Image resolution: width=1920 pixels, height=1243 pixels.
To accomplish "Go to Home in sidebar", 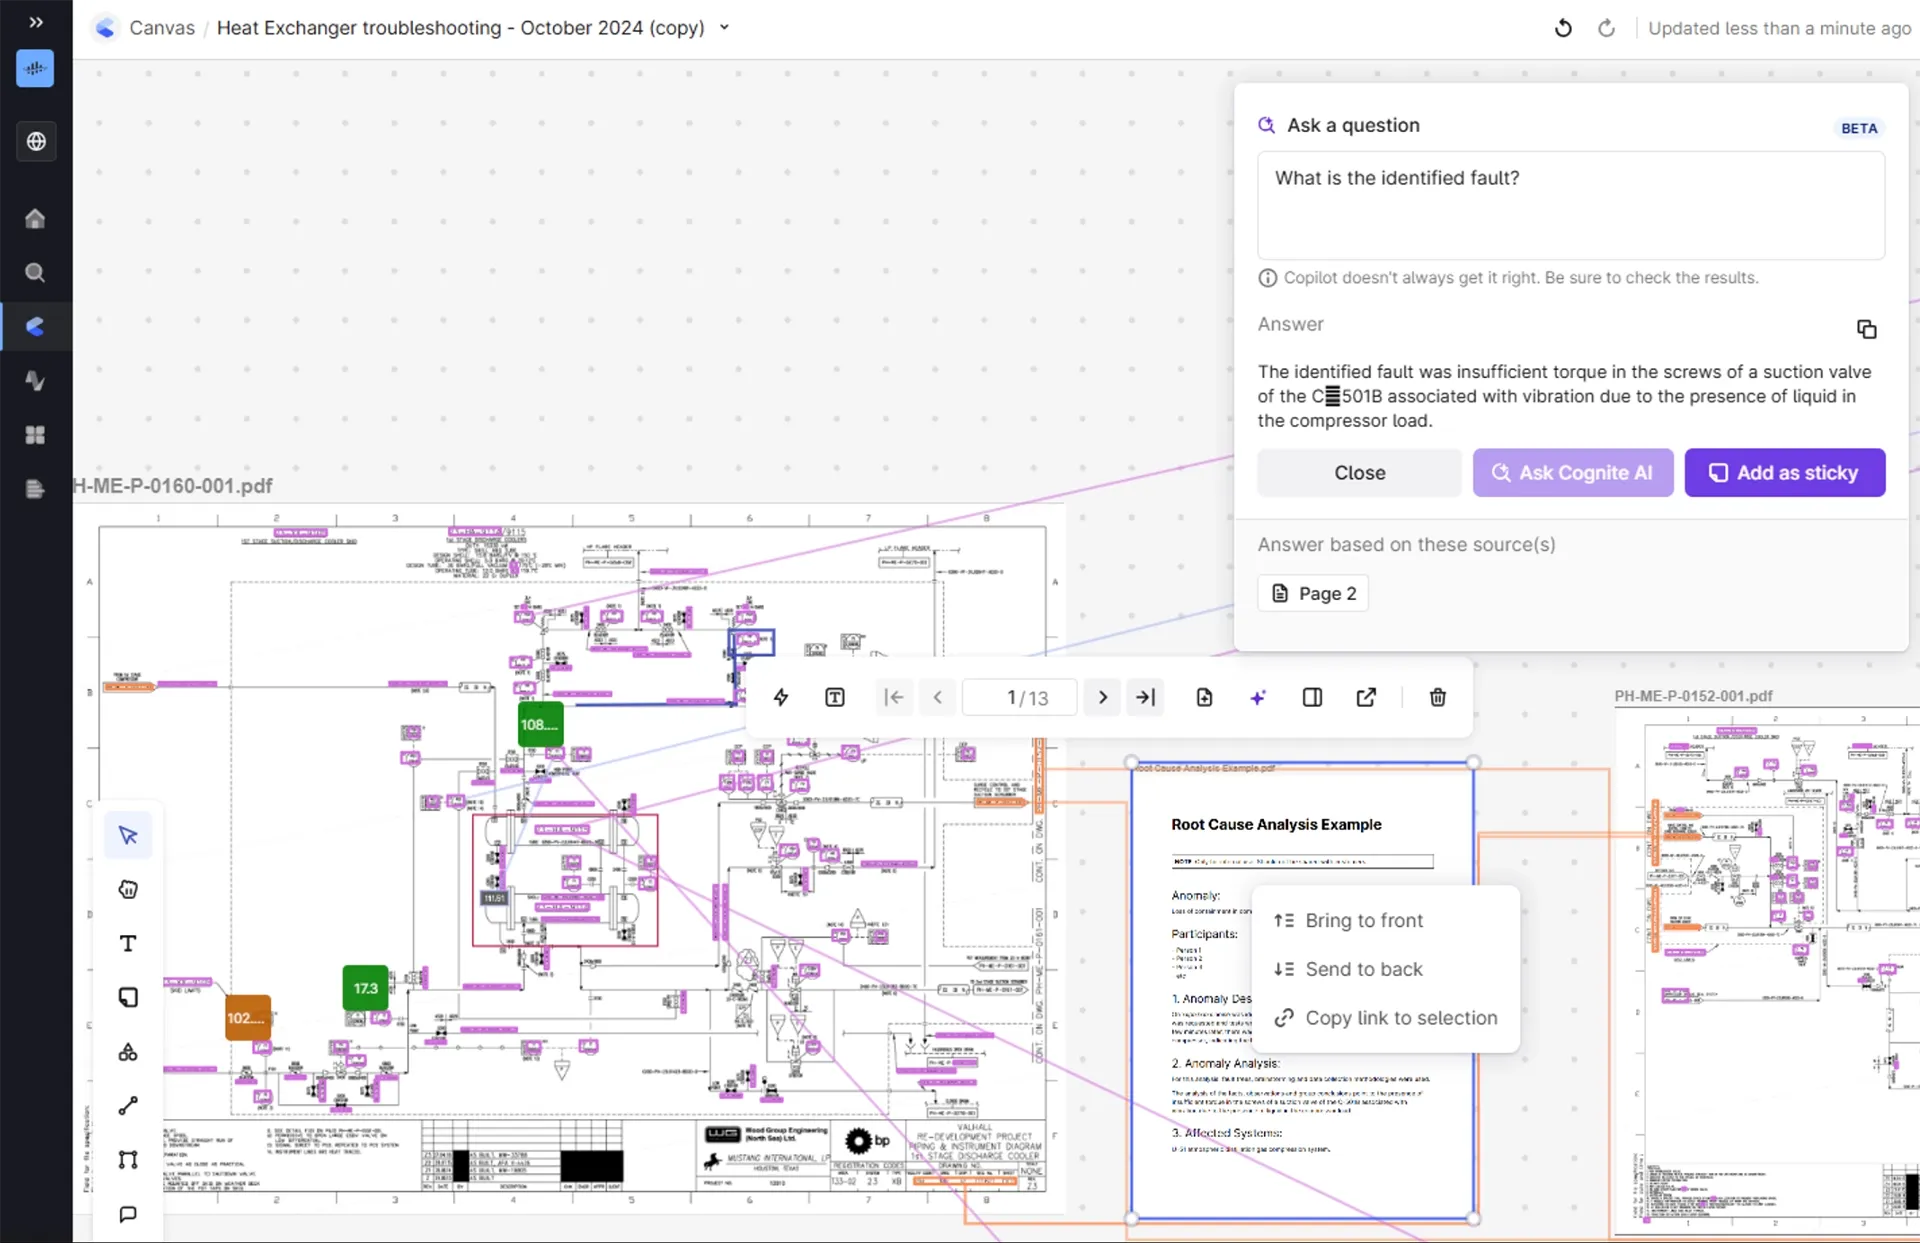I will [35, 219].
